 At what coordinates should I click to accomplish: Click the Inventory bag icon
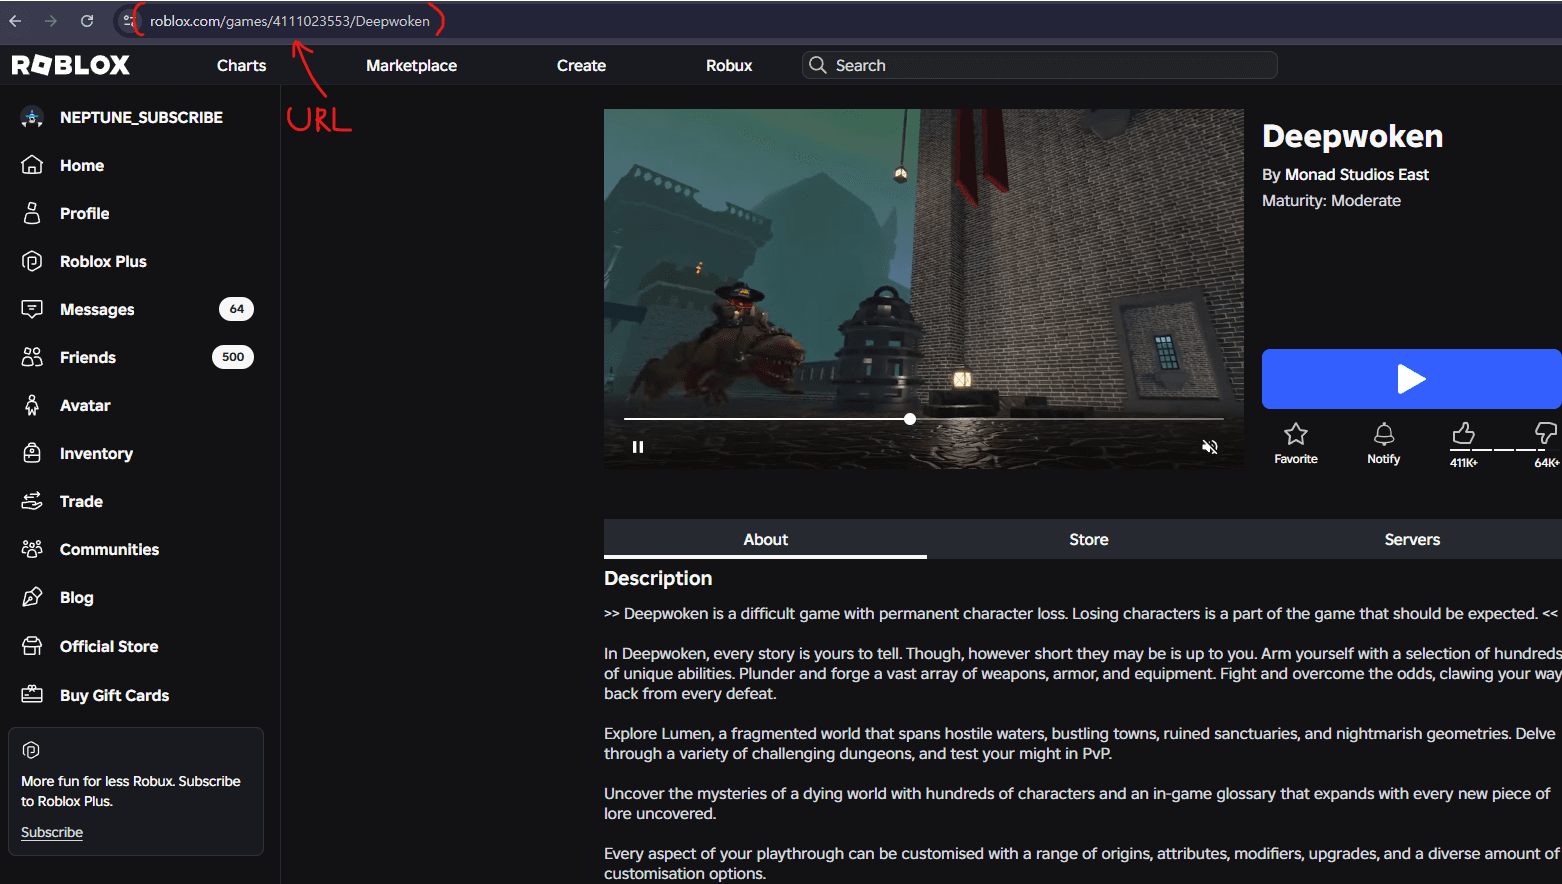click(32, 453)
